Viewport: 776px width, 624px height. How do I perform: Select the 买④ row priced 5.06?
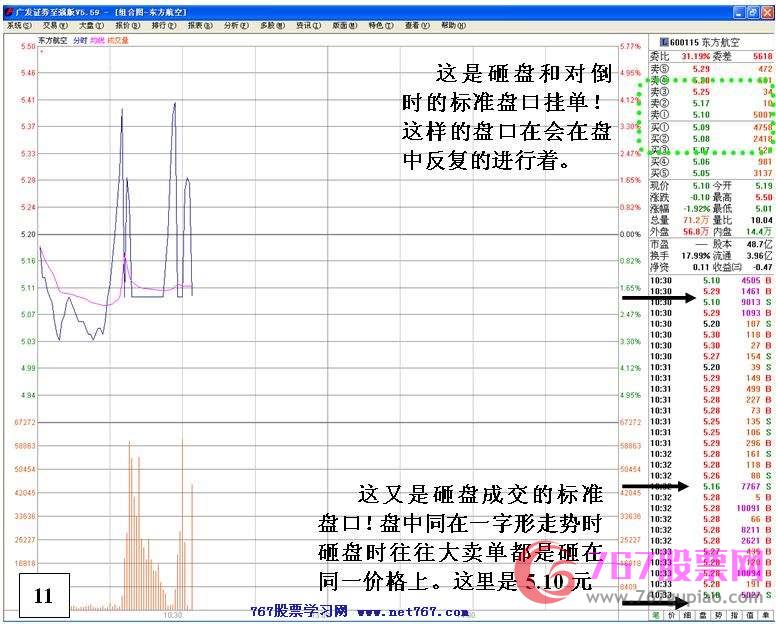pos(711,161)
